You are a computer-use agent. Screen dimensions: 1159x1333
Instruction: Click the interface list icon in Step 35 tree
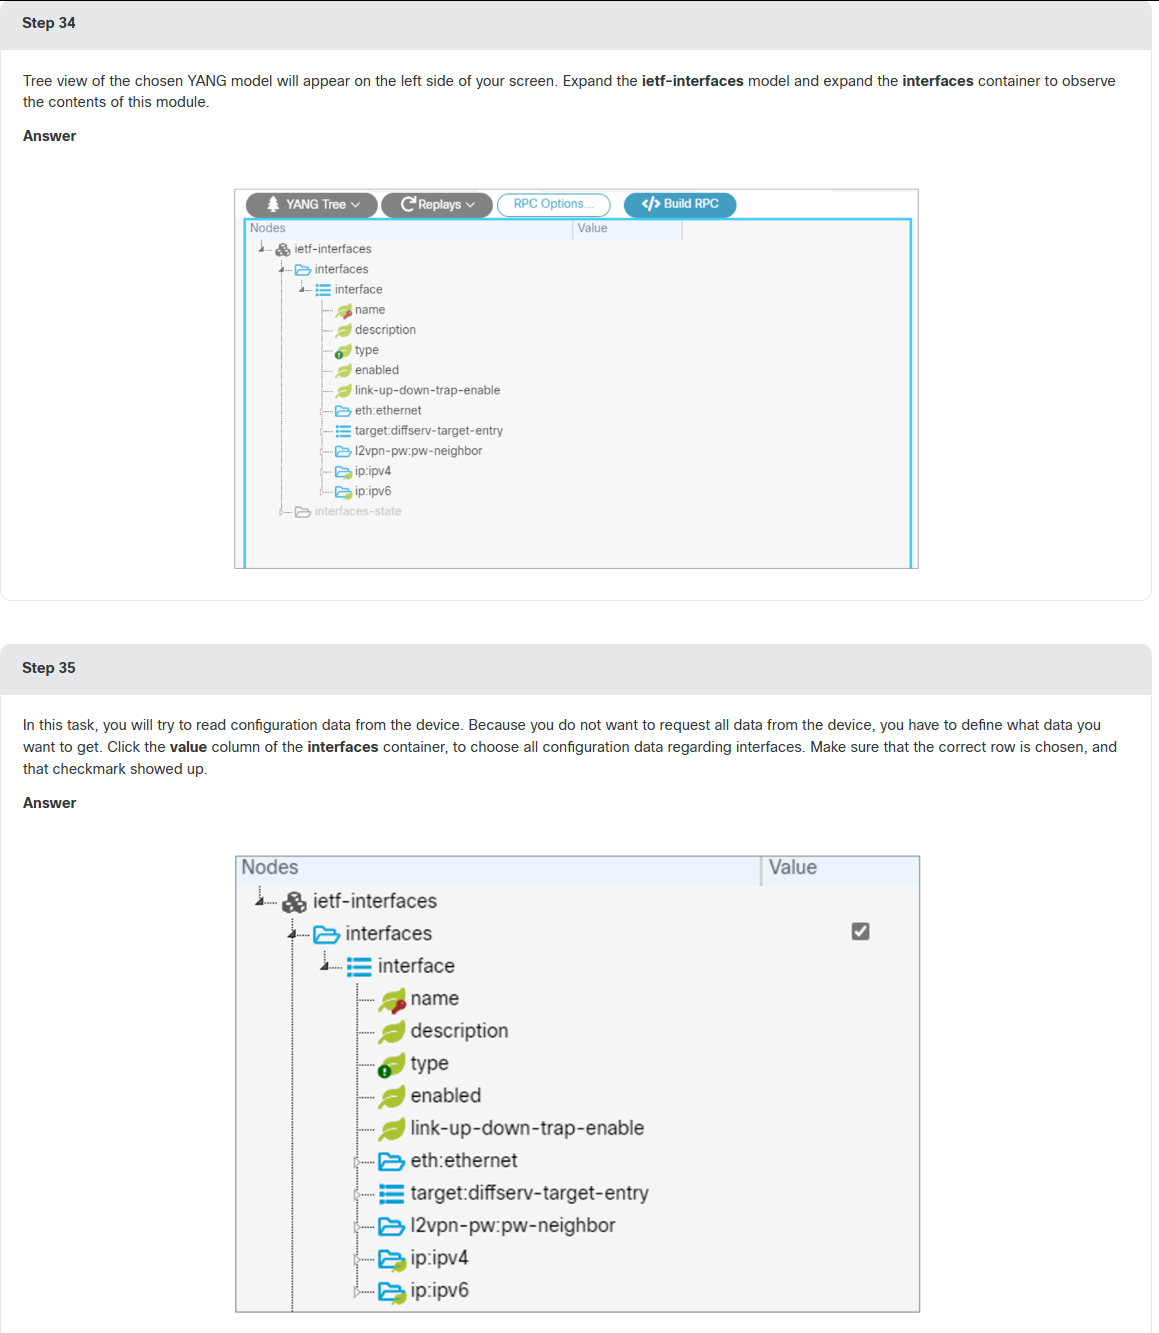(359, 966)
